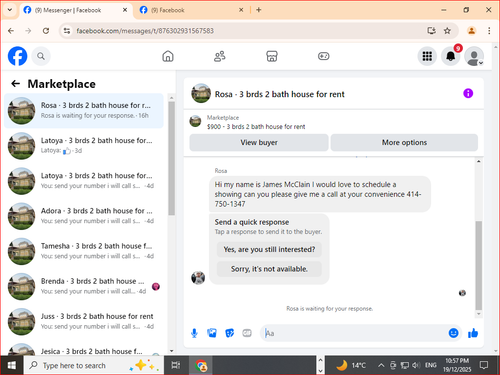Screen dimensions: 500x375
Task: Send a thumbs-up like
Action: coord(473,333)
